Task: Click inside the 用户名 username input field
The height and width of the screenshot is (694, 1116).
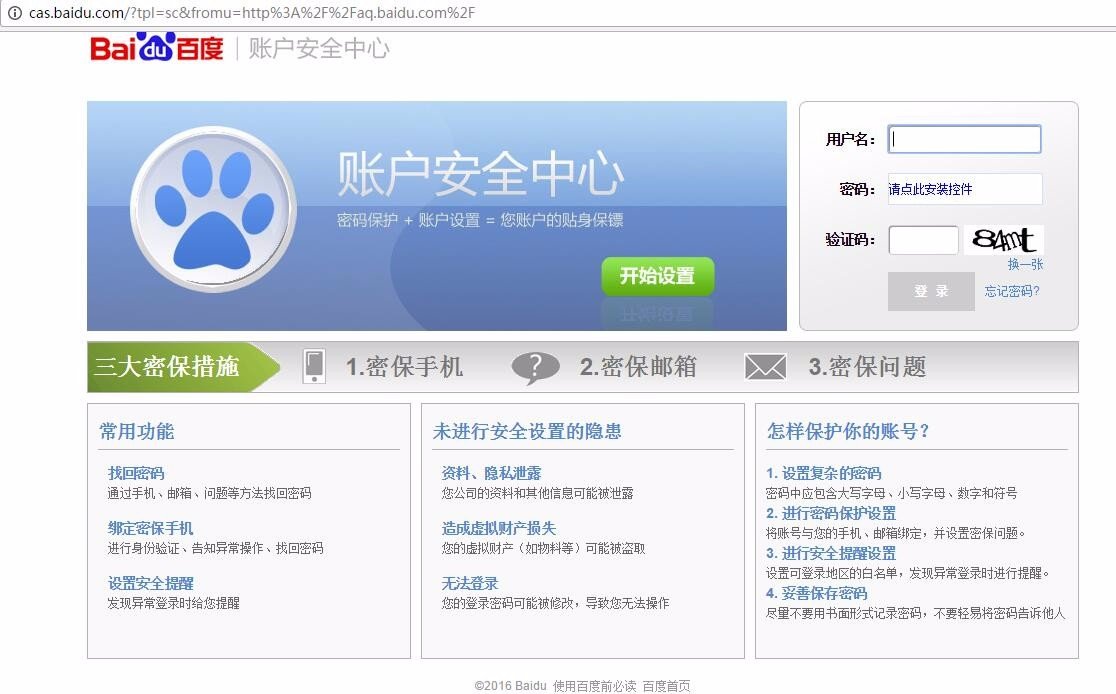Action: (963, 139)
